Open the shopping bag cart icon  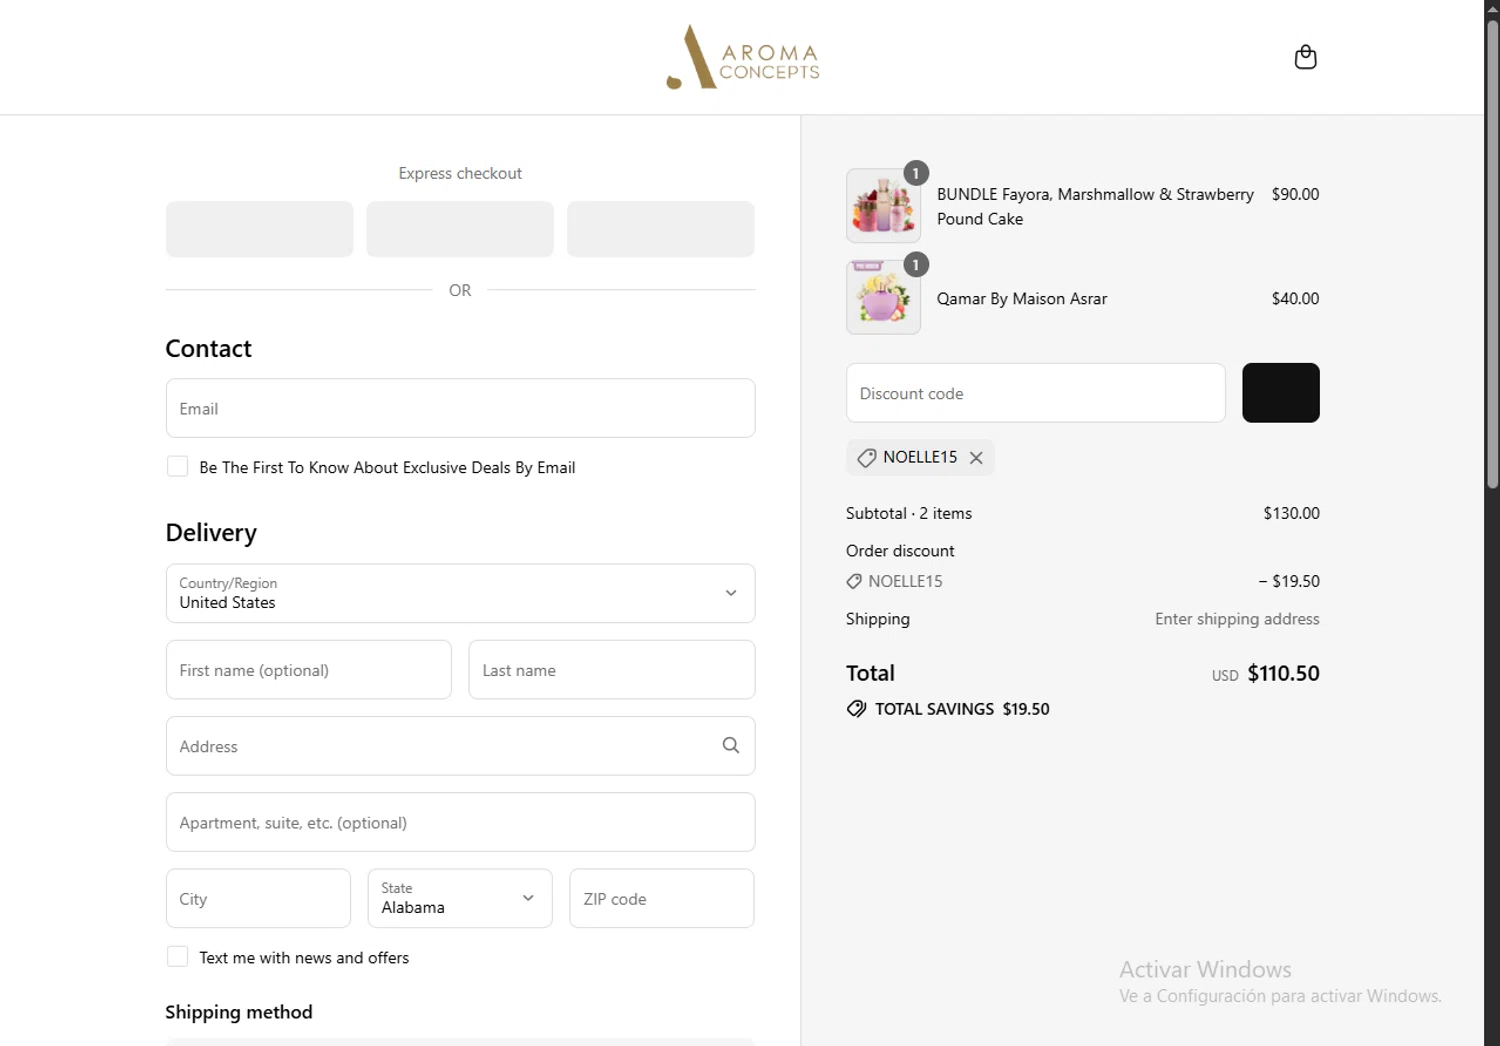click(x=1305, y=57)
